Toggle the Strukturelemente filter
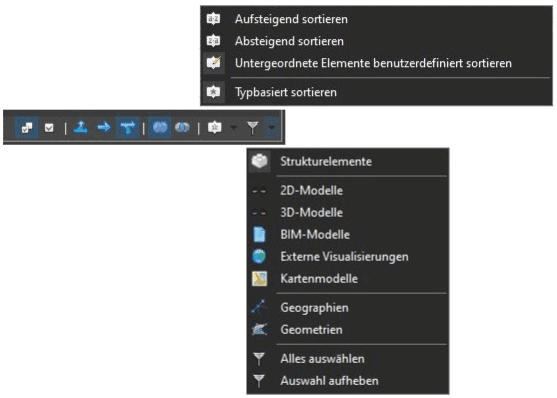 tap(348, 161)
